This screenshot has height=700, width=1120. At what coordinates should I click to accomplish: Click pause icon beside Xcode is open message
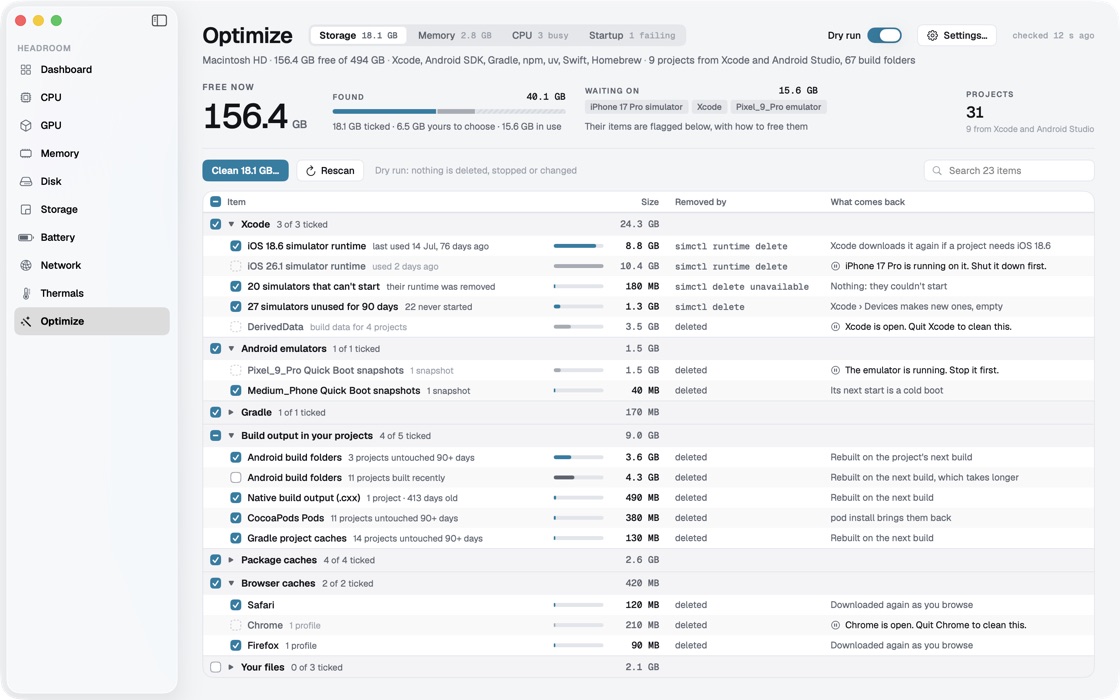[835, 326]
